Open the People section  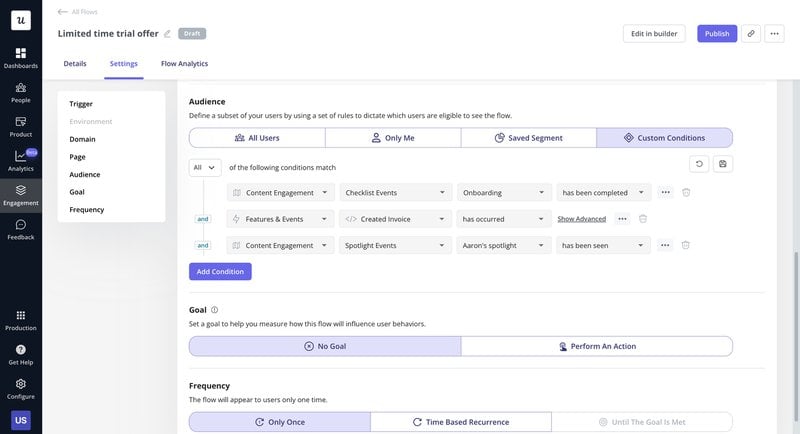(x=21, y=93)
